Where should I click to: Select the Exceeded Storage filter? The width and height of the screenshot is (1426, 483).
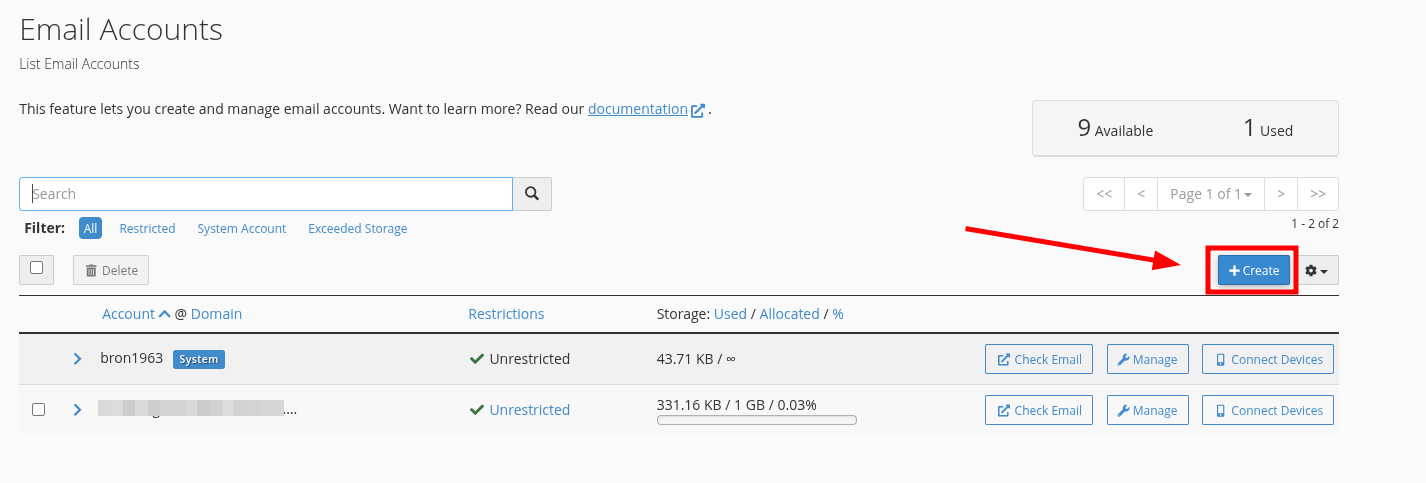(357, 229)
